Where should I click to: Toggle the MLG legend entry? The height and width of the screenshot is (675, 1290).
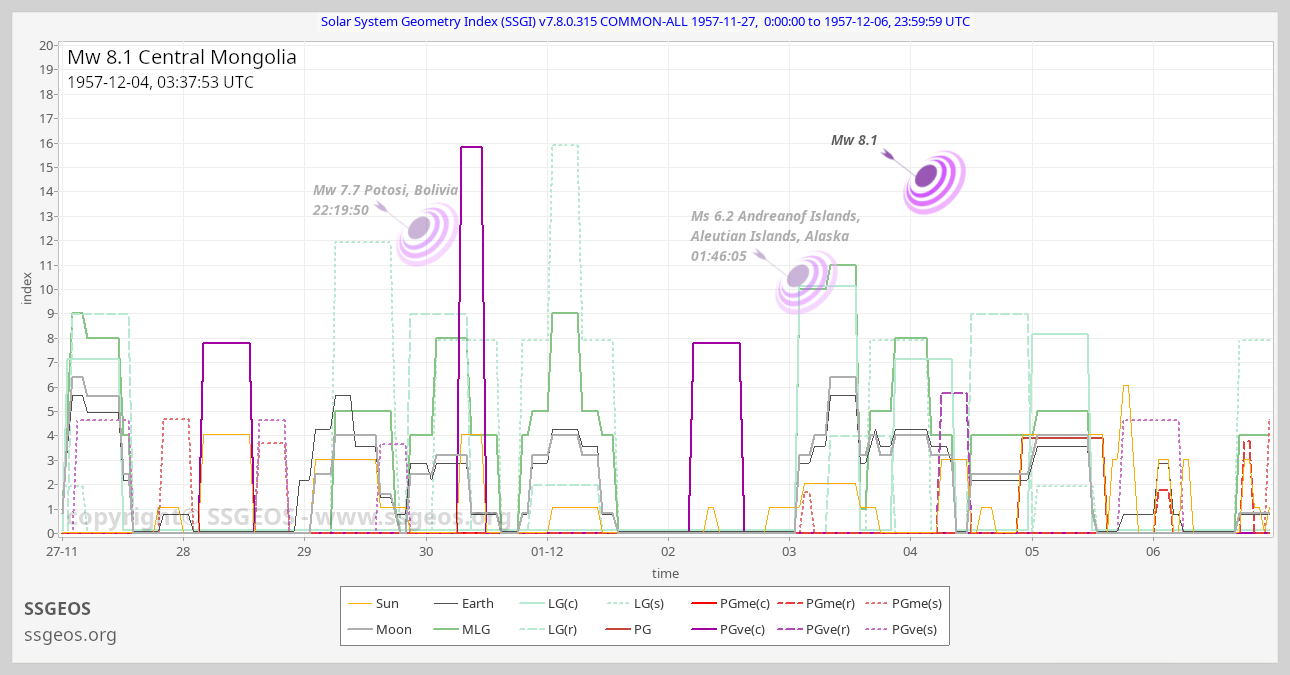point(464,630)
